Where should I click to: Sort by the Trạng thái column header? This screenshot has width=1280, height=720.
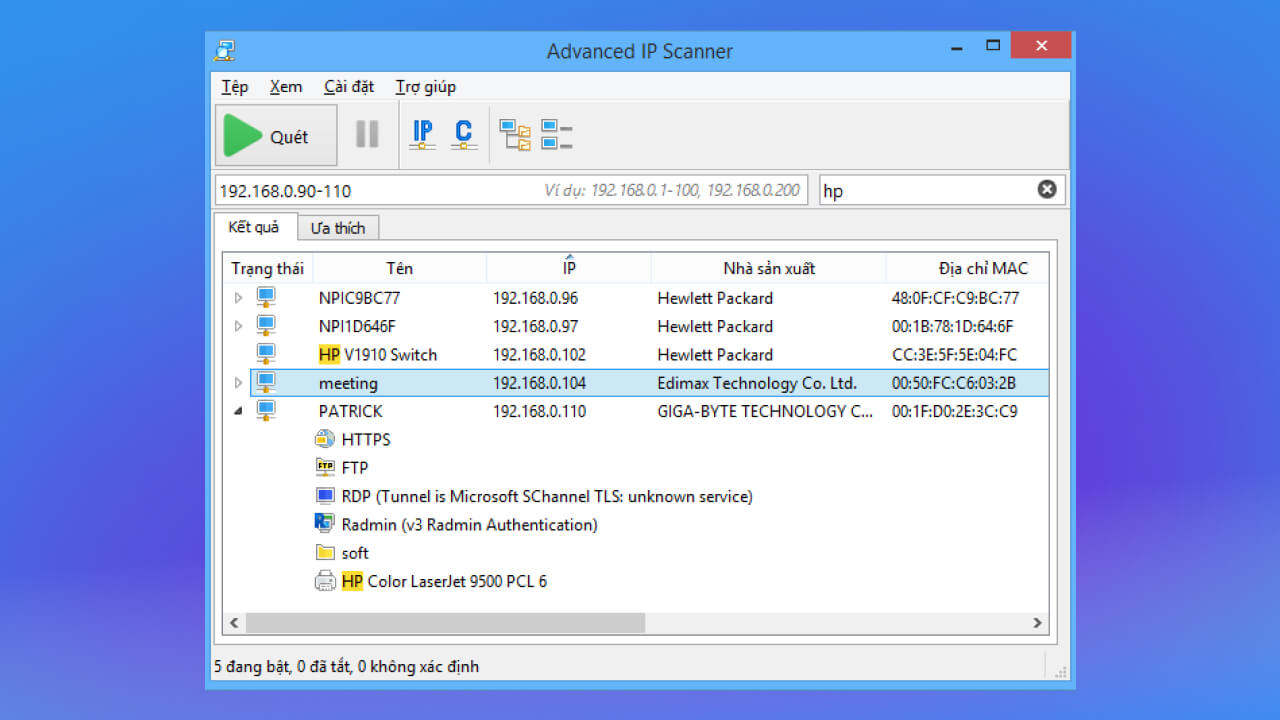click(267, 268)
